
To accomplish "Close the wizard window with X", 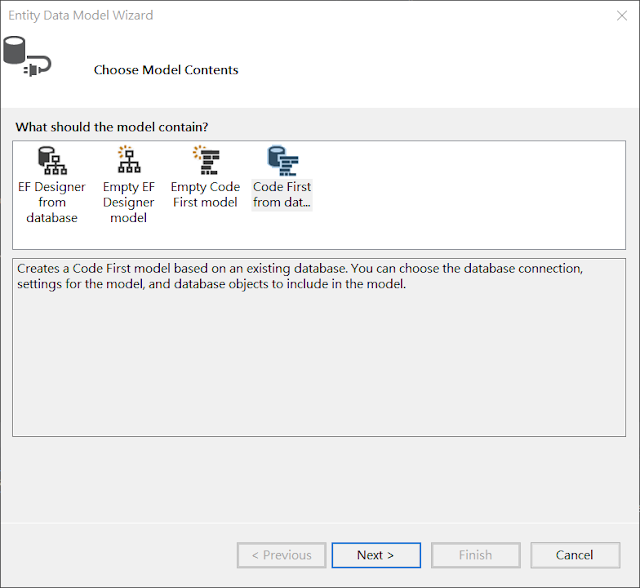I will click(x=622, y=16).
